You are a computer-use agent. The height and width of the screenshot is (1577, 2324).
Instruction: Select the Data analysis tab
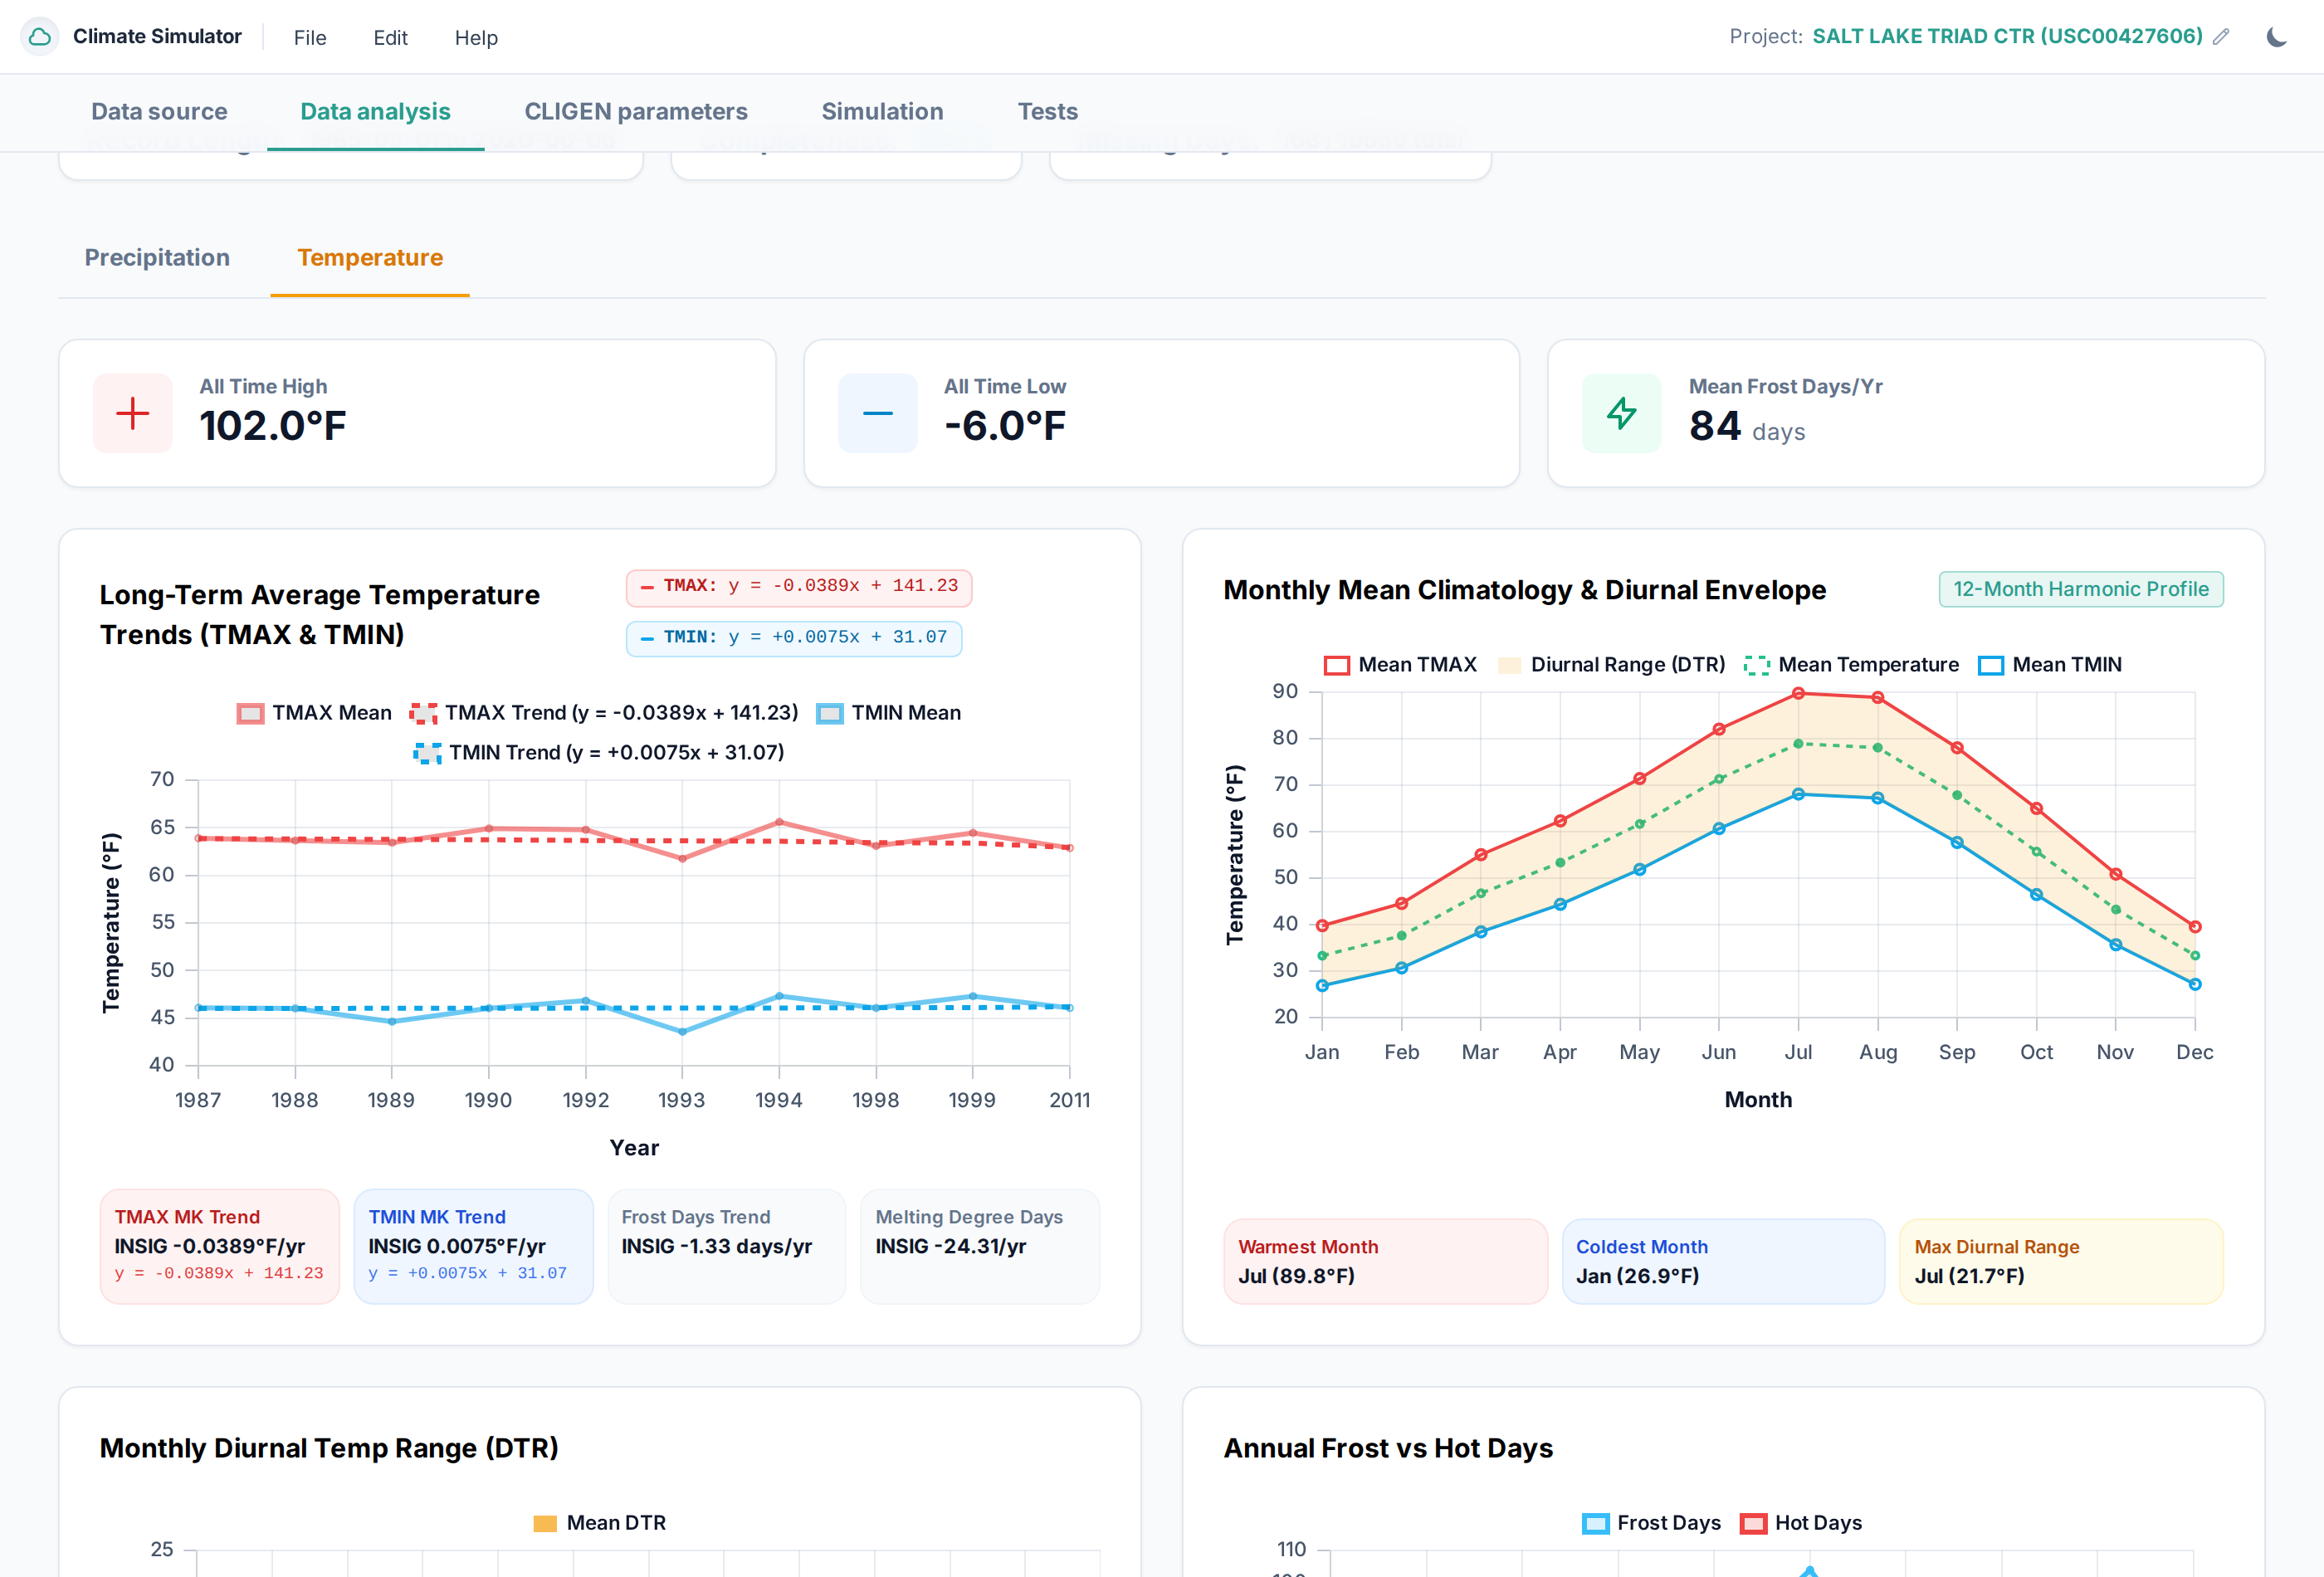click(376, 112)
